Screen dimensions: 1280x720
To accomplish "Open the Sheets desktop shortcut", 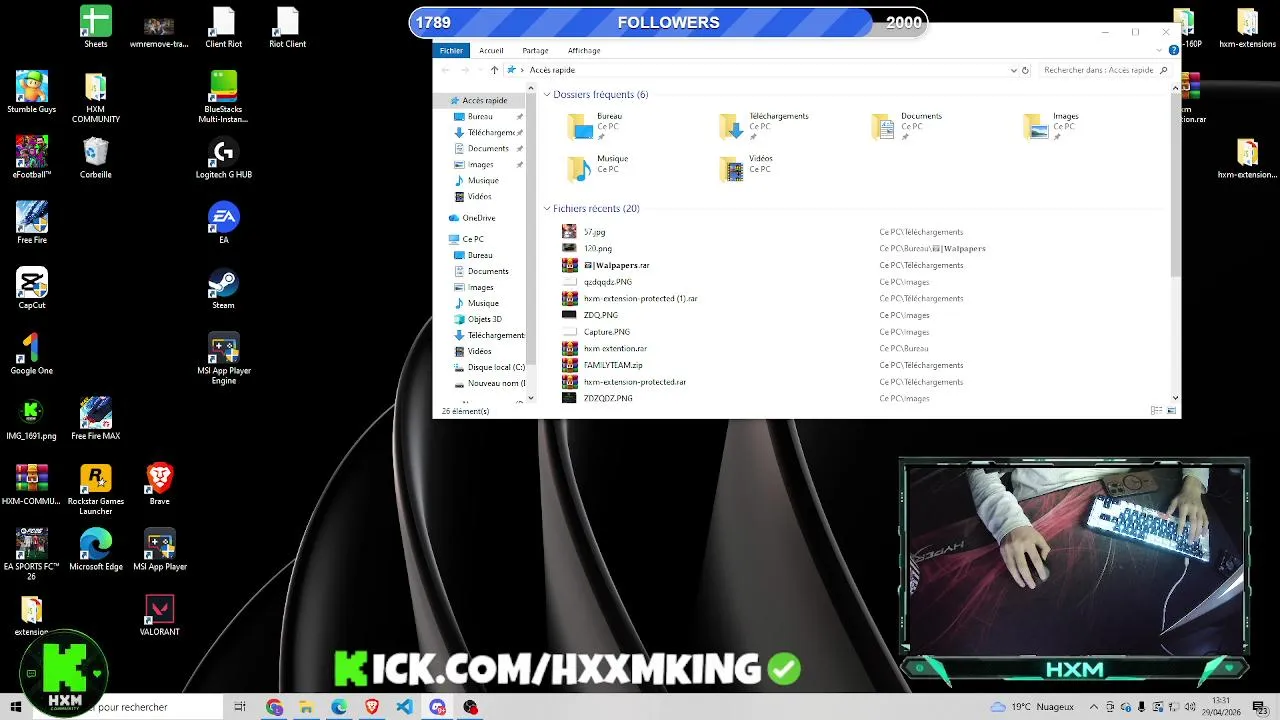I will 96,27.
